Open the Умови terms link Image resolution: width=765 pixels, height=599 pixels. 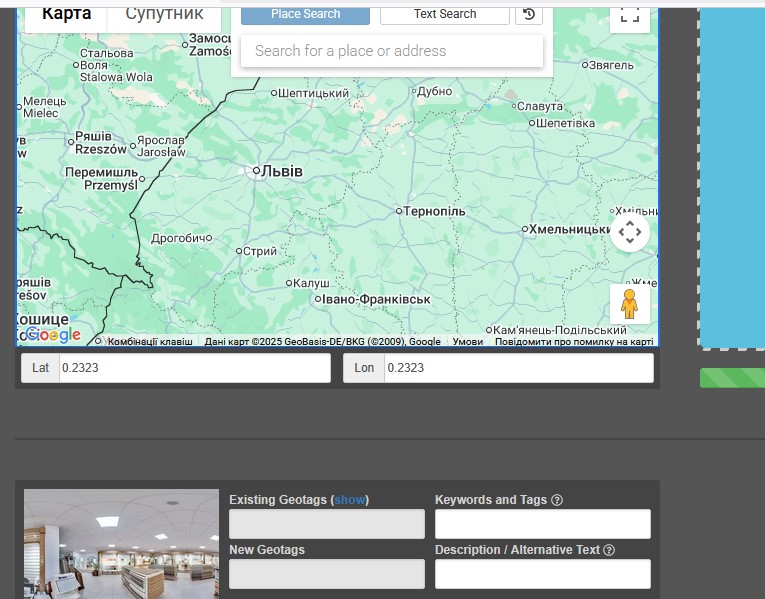[467, 341]
